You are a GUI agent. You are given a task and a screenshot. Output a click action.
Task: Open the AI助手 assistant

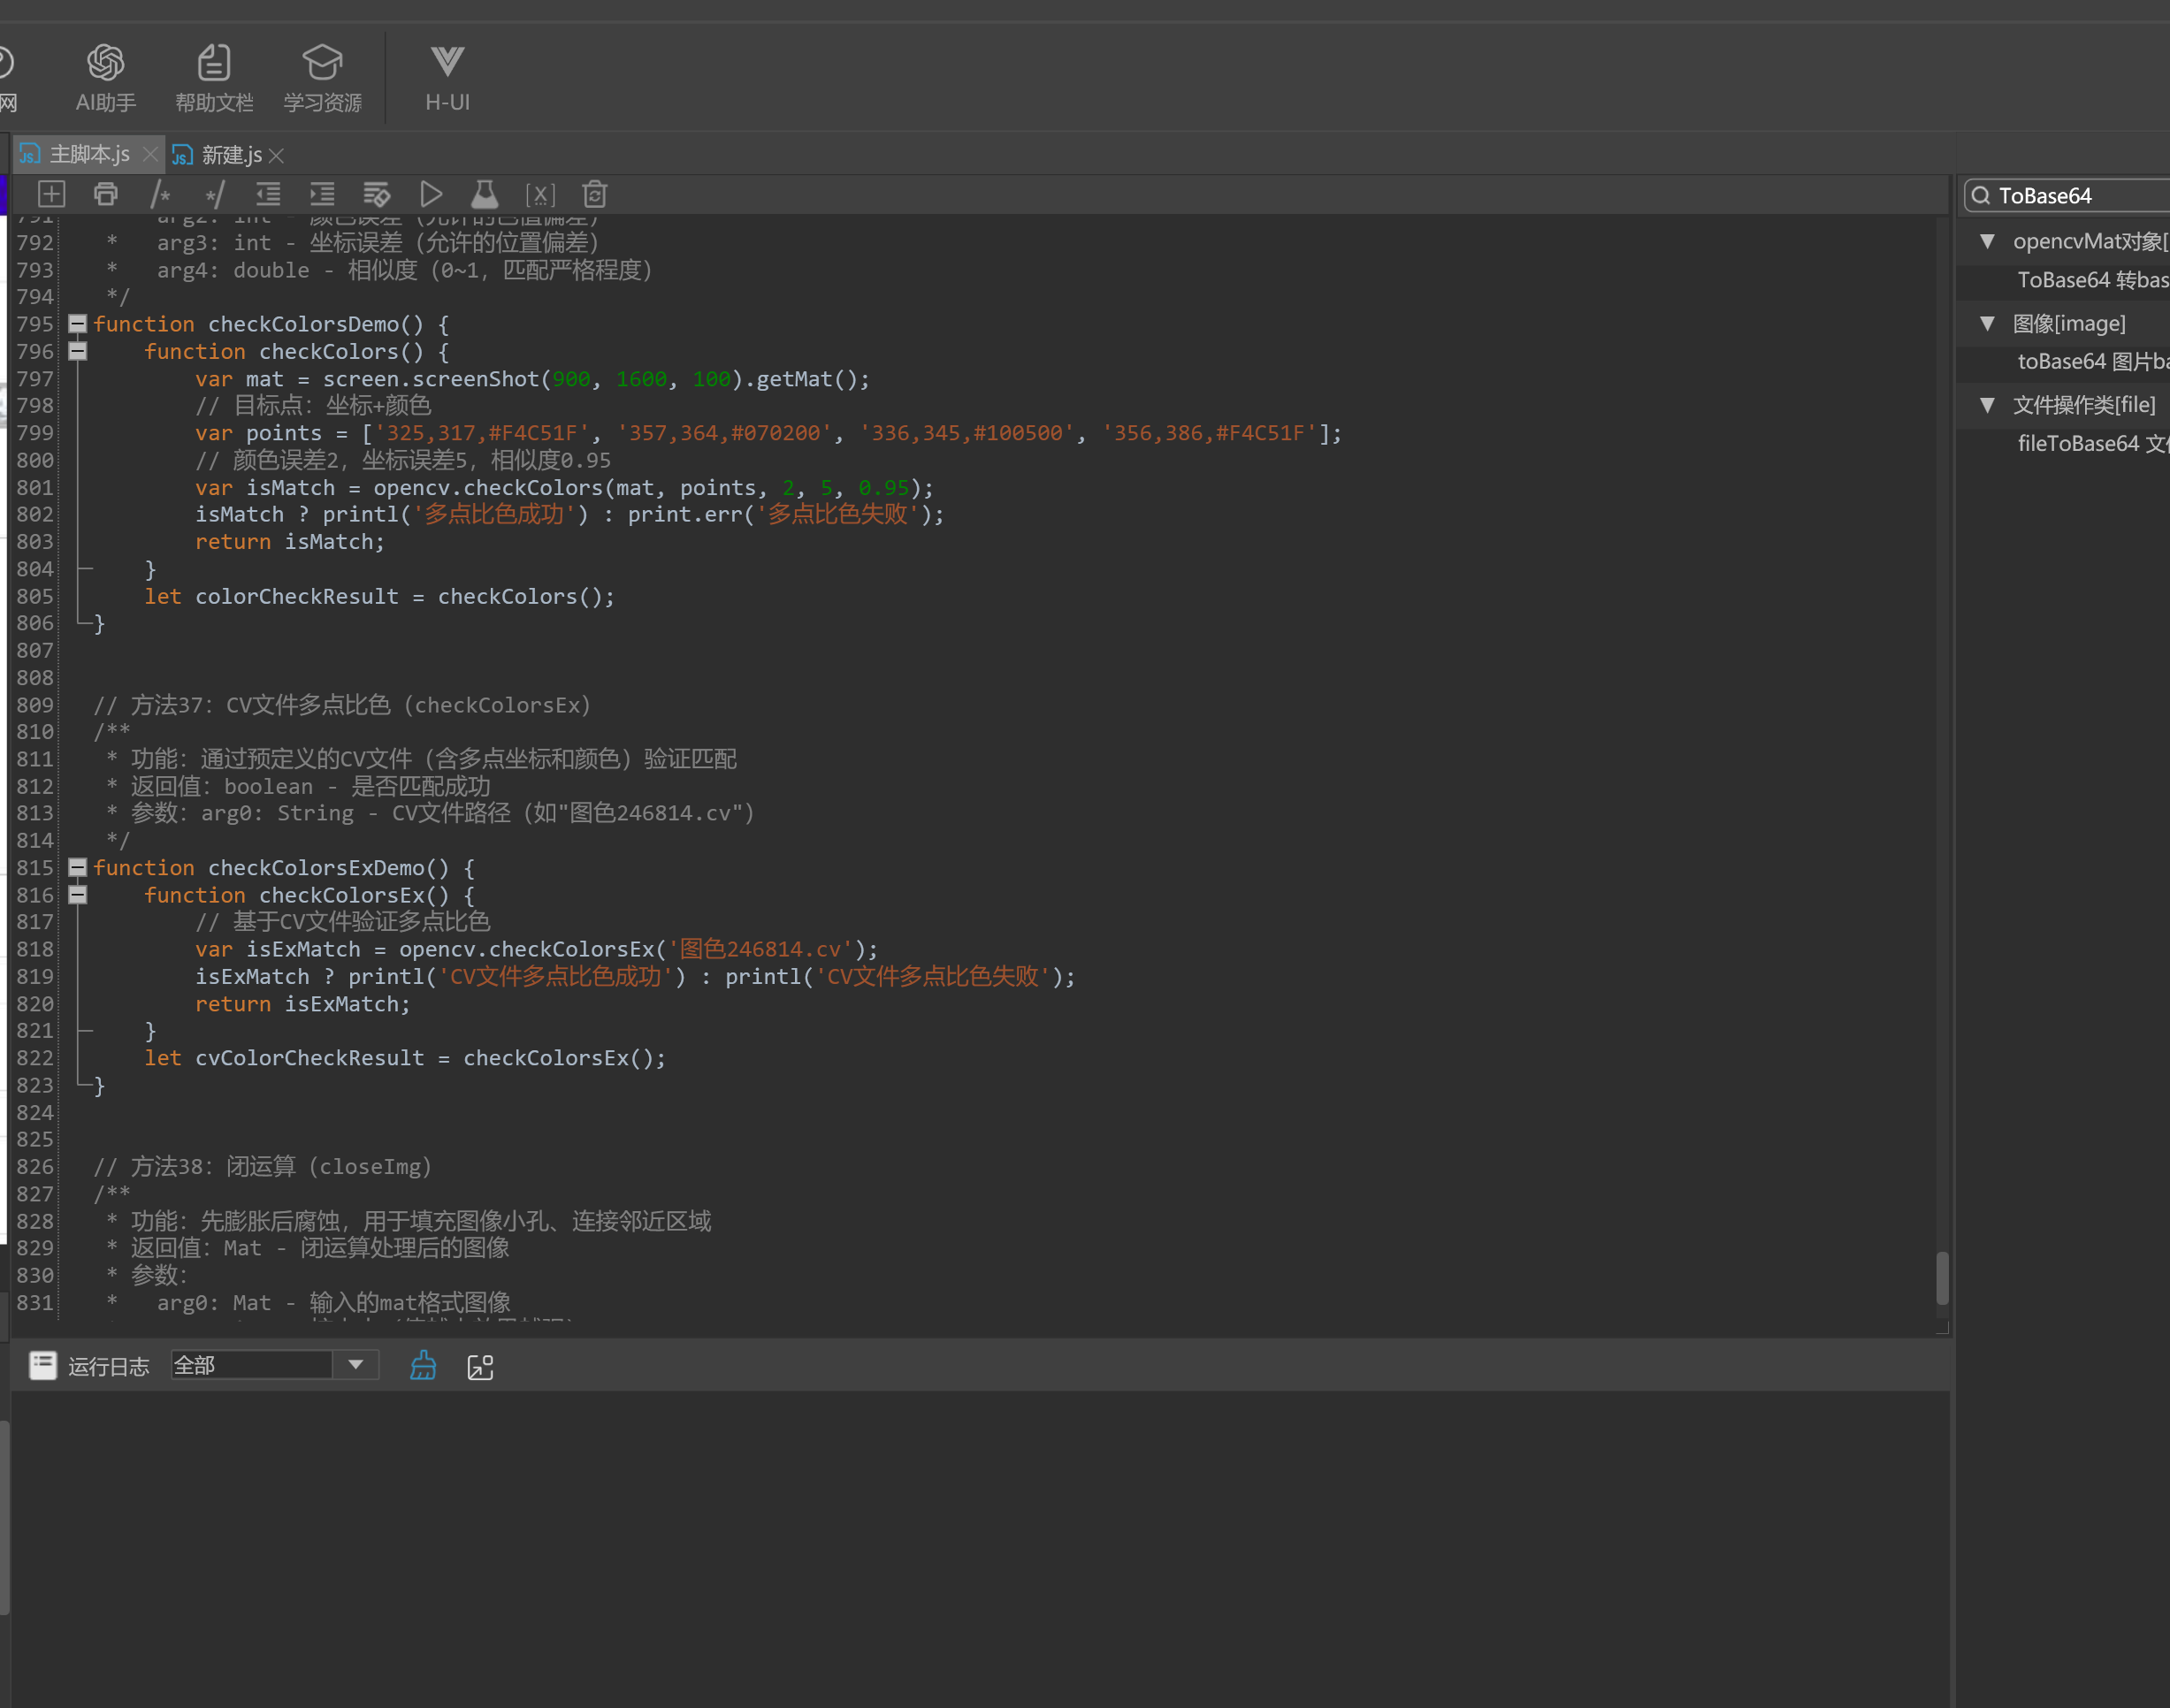click(105, 77)
